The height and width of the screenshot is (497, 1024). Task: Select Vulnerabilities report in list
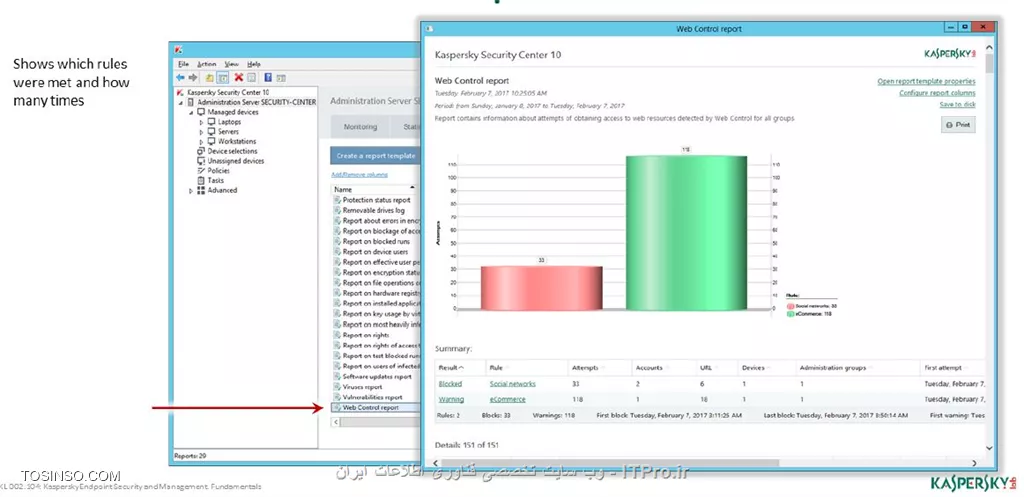[x=372, y=397]
